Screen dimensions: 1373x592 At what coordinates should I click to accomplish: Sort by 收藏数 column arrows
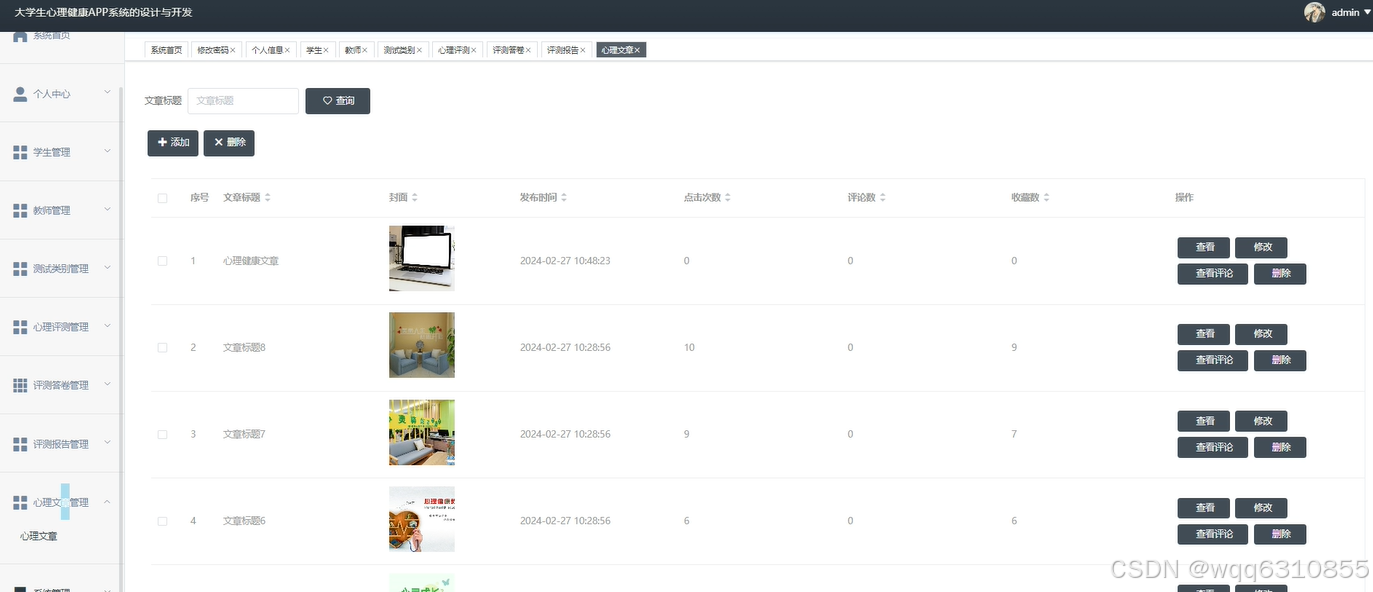pyautogui.click(x=1047, y=198)
